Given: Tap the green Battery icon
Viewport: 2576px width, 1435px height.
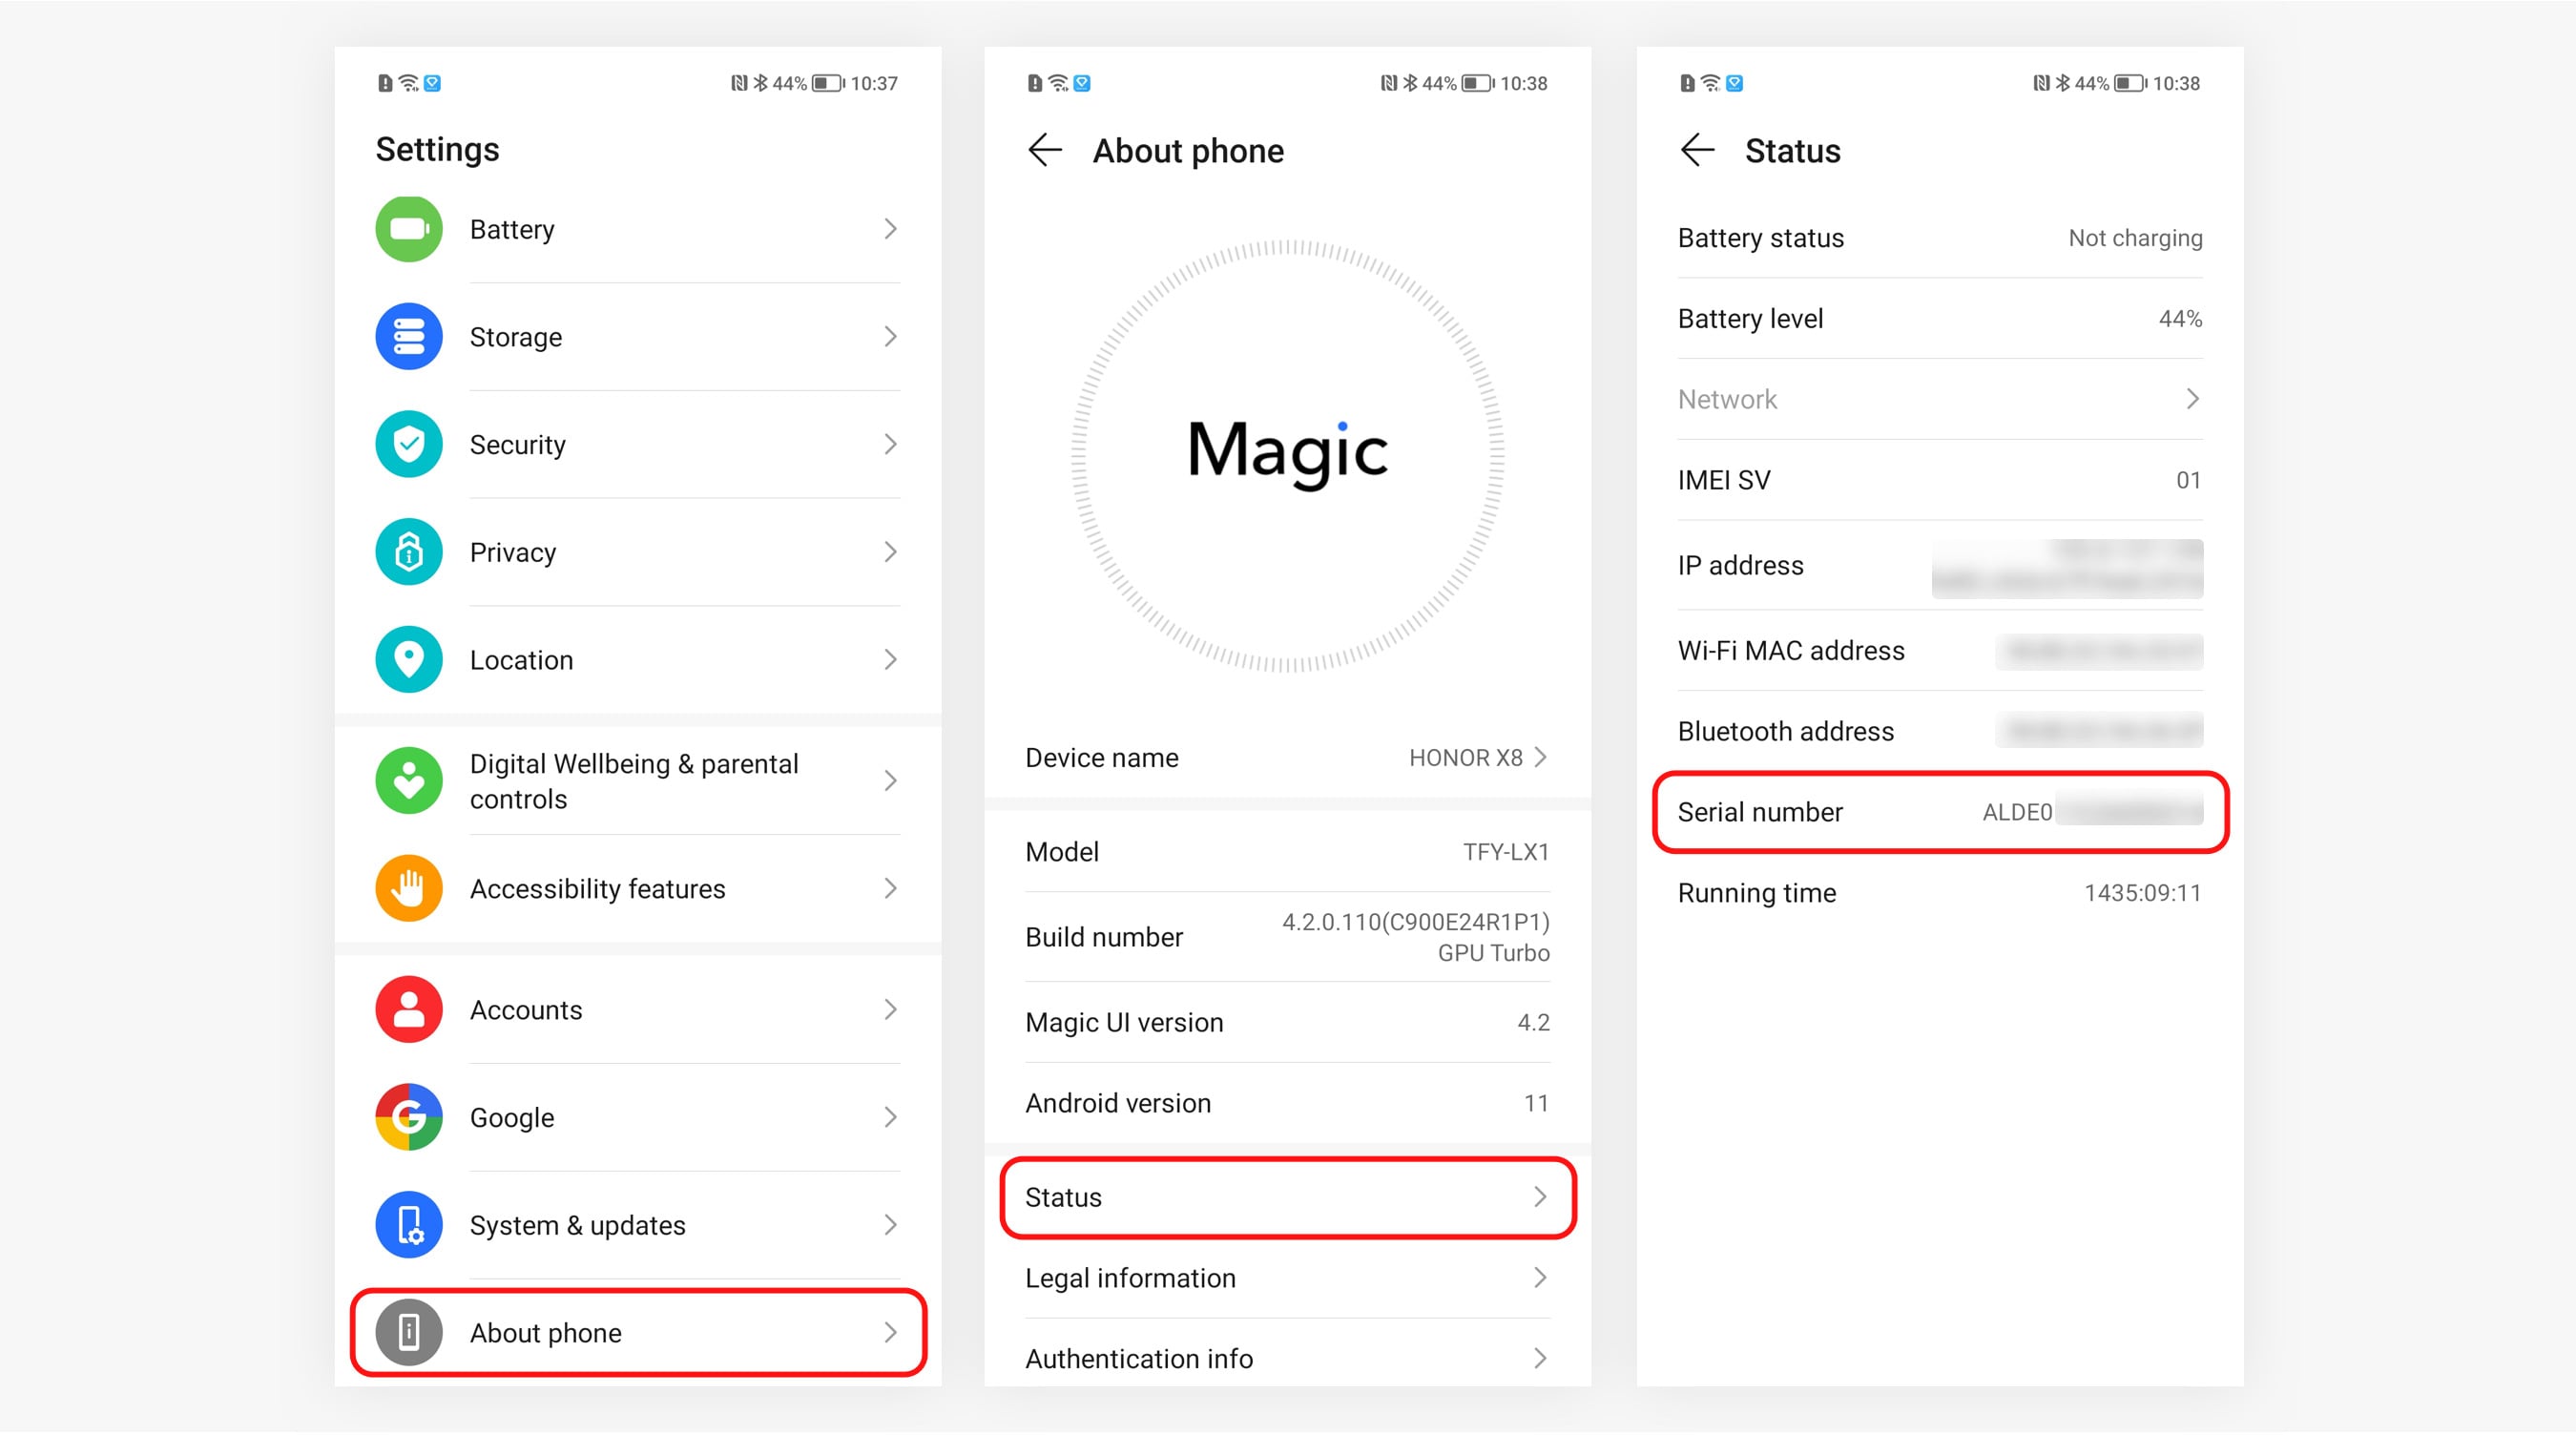Looking at the screenshot, I should 408,229.
